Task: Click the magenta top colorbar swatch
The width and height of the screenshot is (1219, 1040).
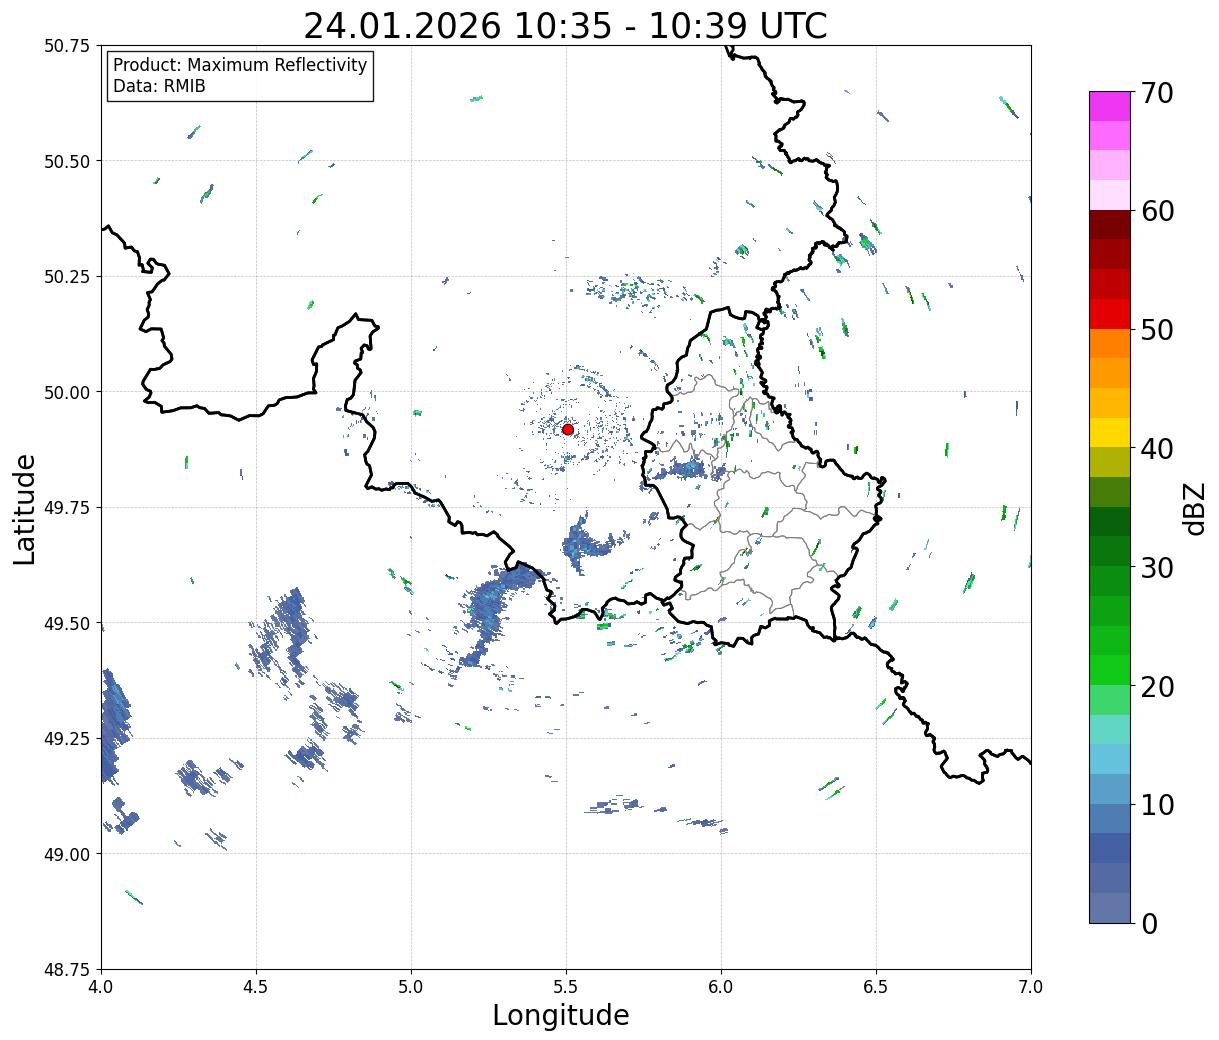Action: tap(1110, 106)
